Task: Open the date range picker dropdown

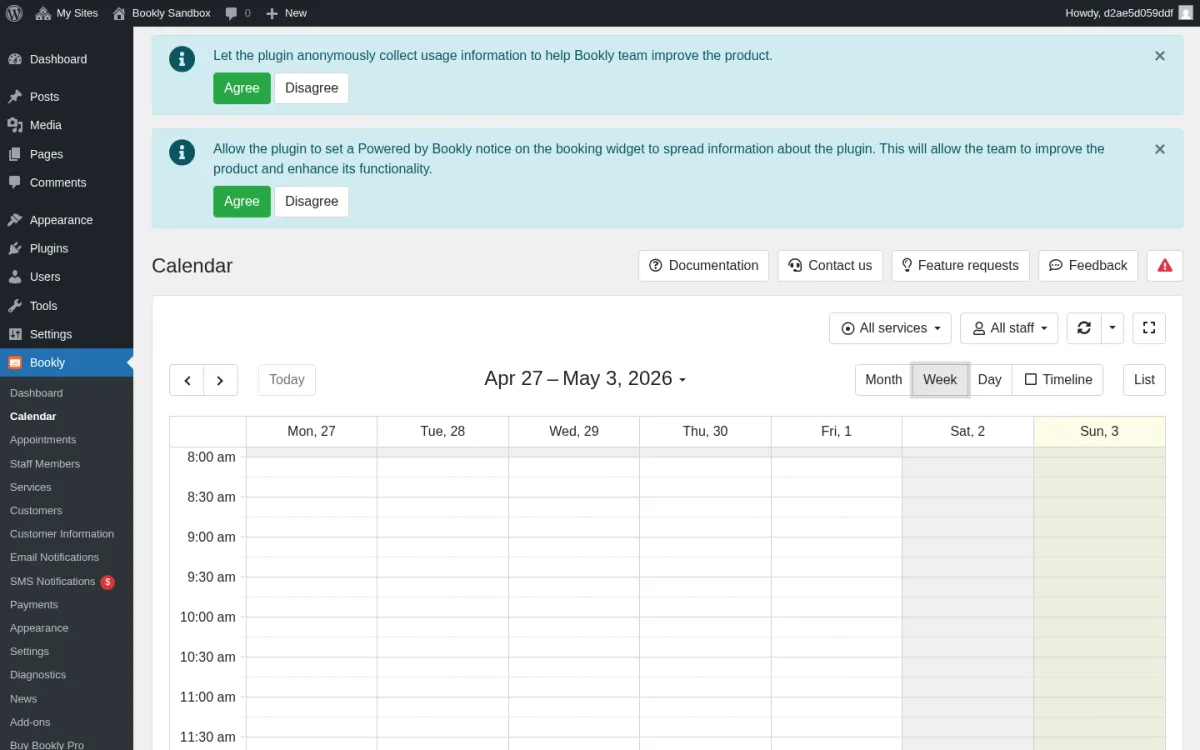Action: [585, 378]
